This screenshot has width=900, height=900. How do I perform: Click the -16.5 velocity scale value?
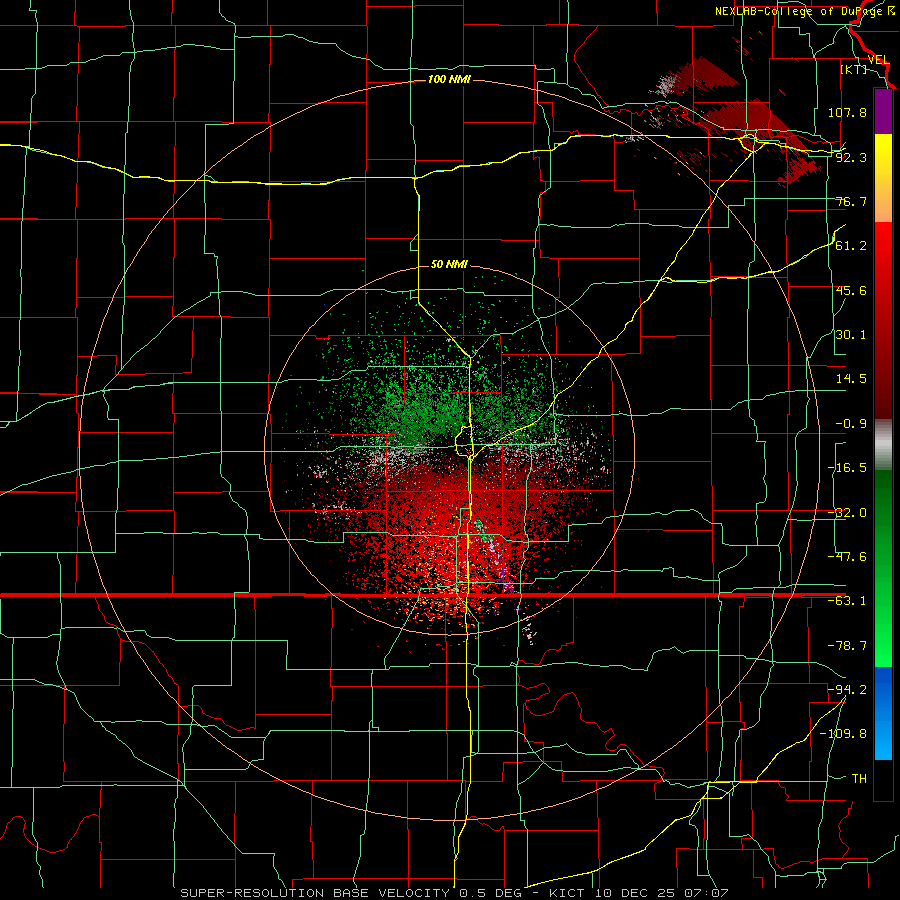(x=847, y=468)
